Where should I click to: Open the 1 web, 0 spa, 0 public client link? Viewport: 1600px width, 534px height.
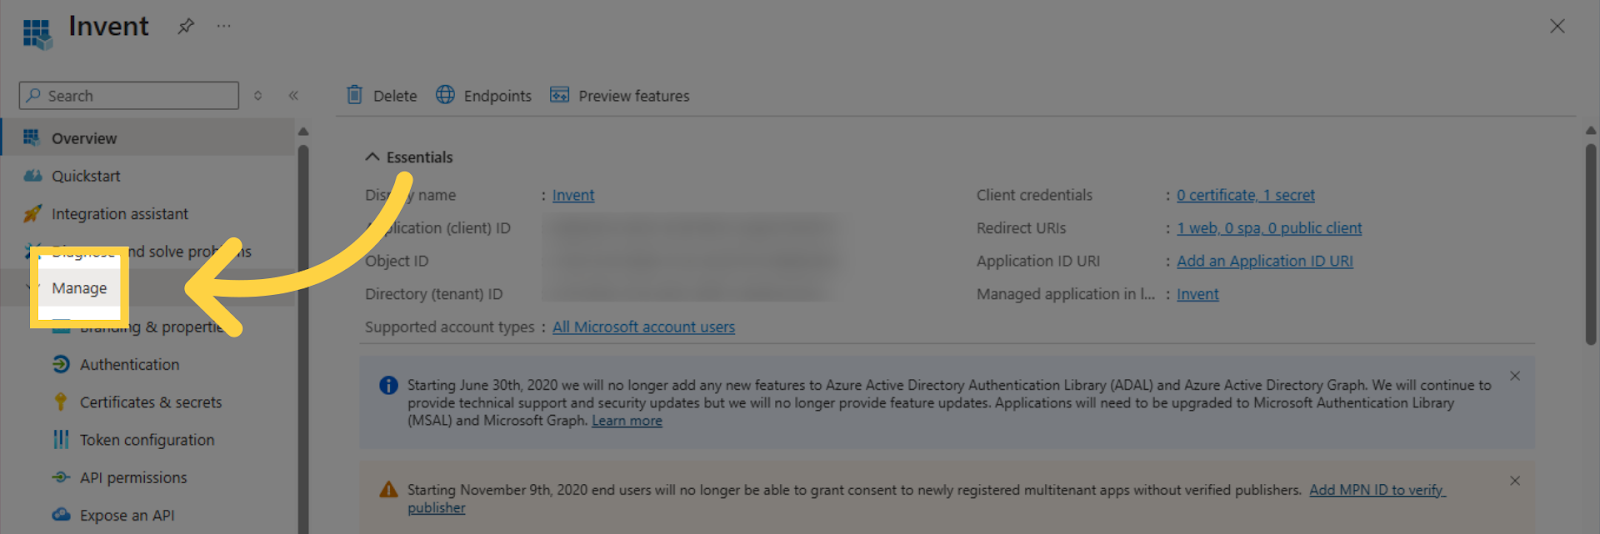pyautogui.click(x=1269, y=228)
